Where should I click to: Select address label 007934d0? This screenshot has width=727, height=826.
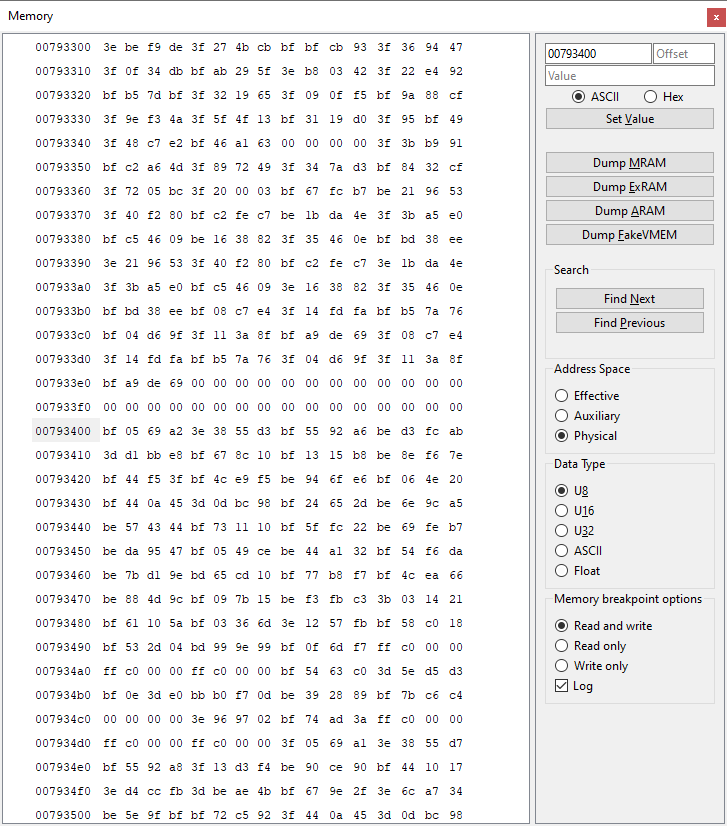[63, 743]
